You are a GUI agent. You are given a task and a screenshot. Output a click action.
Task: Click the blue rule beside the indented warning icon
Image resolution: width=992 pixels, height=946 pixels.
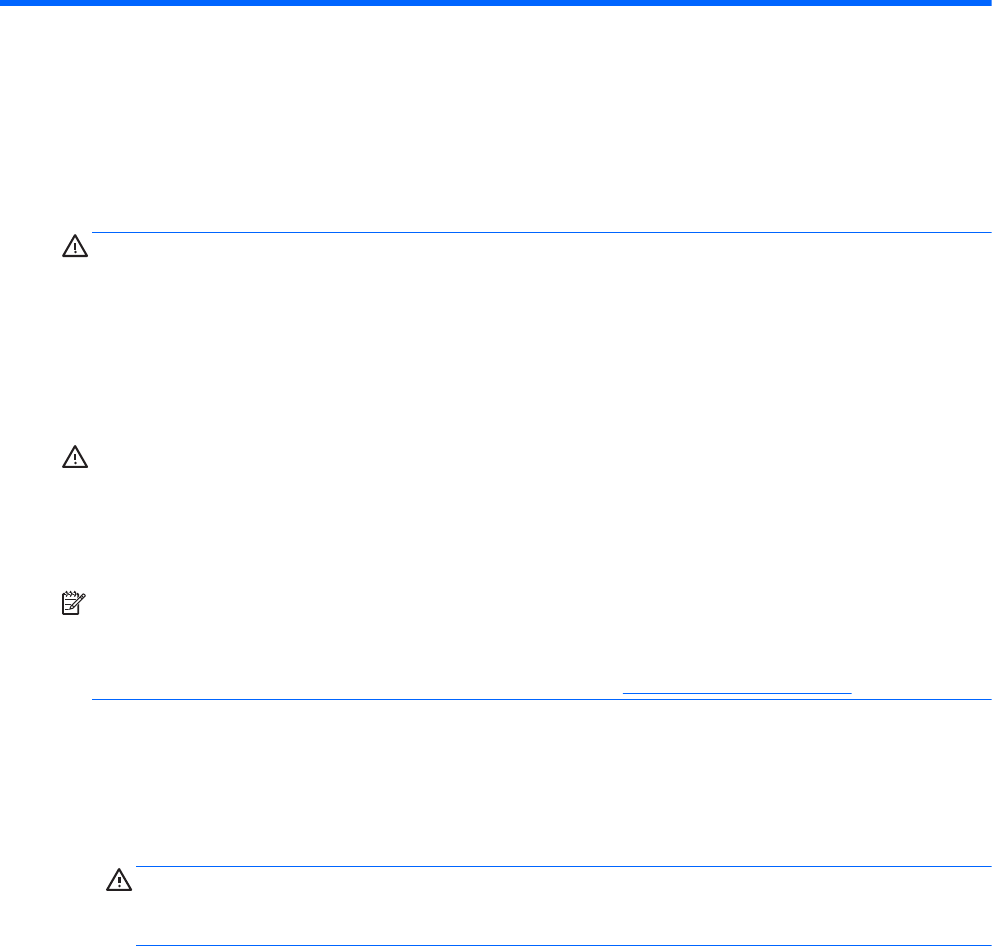pyautogui.click(x=564, y=866)
